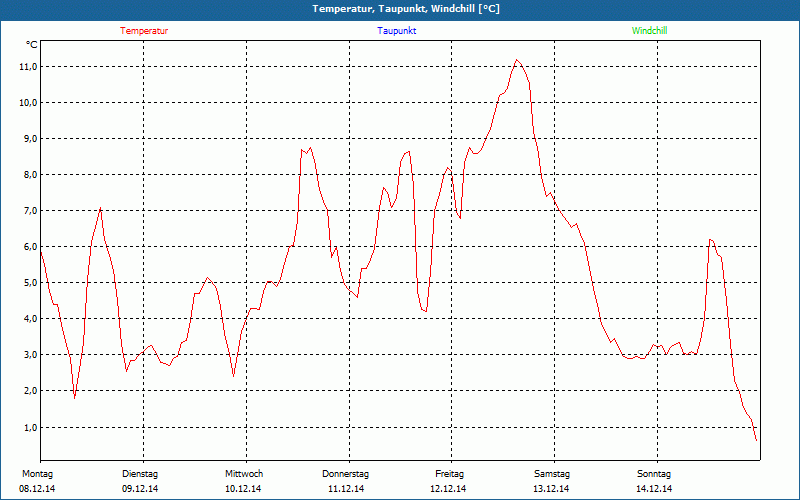Click the 09.12.14 date label

pyautogui.click(x=140, y=489)
